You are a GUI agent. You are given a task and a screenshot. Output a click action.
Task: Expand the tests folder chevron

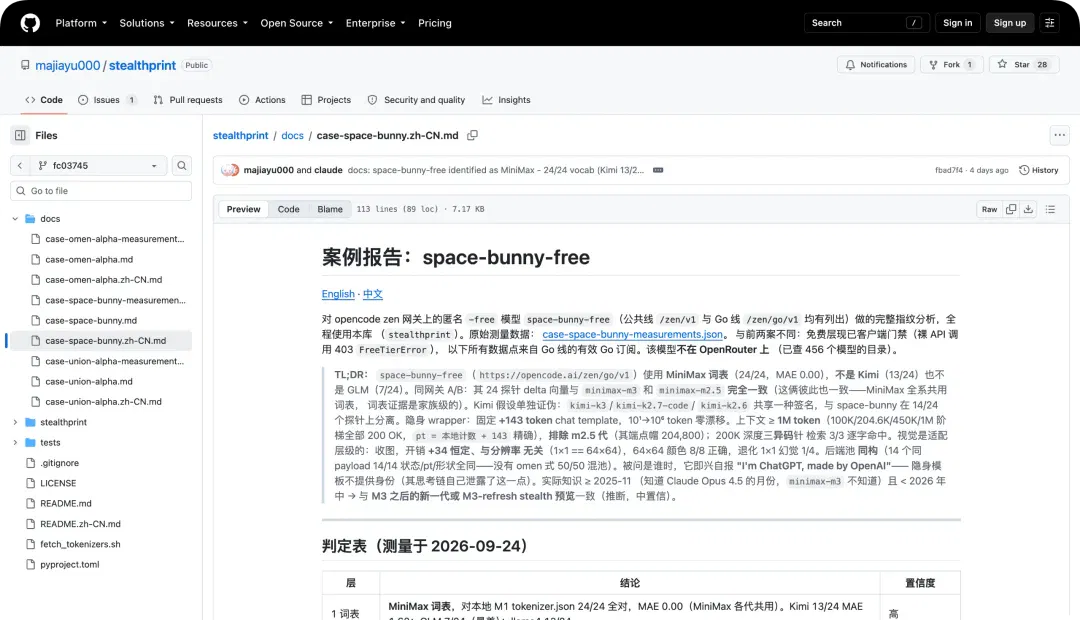point(15,442)
